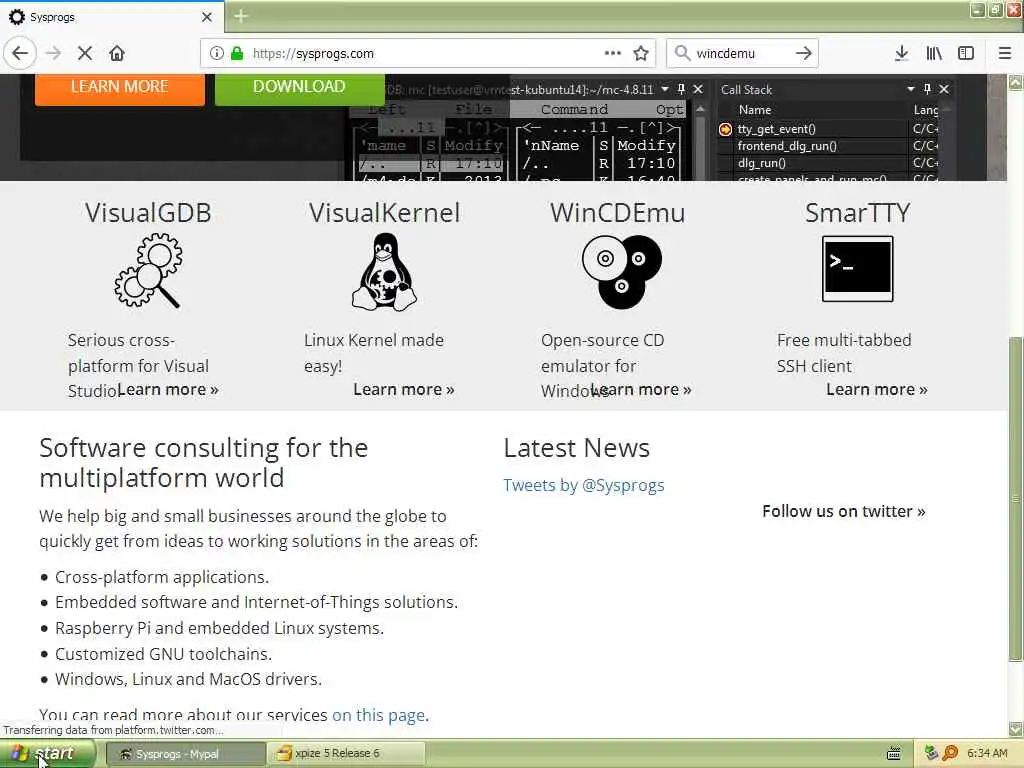Click the green network tray icon
Screen dimensions: 1024x768
tap(931, 754)
